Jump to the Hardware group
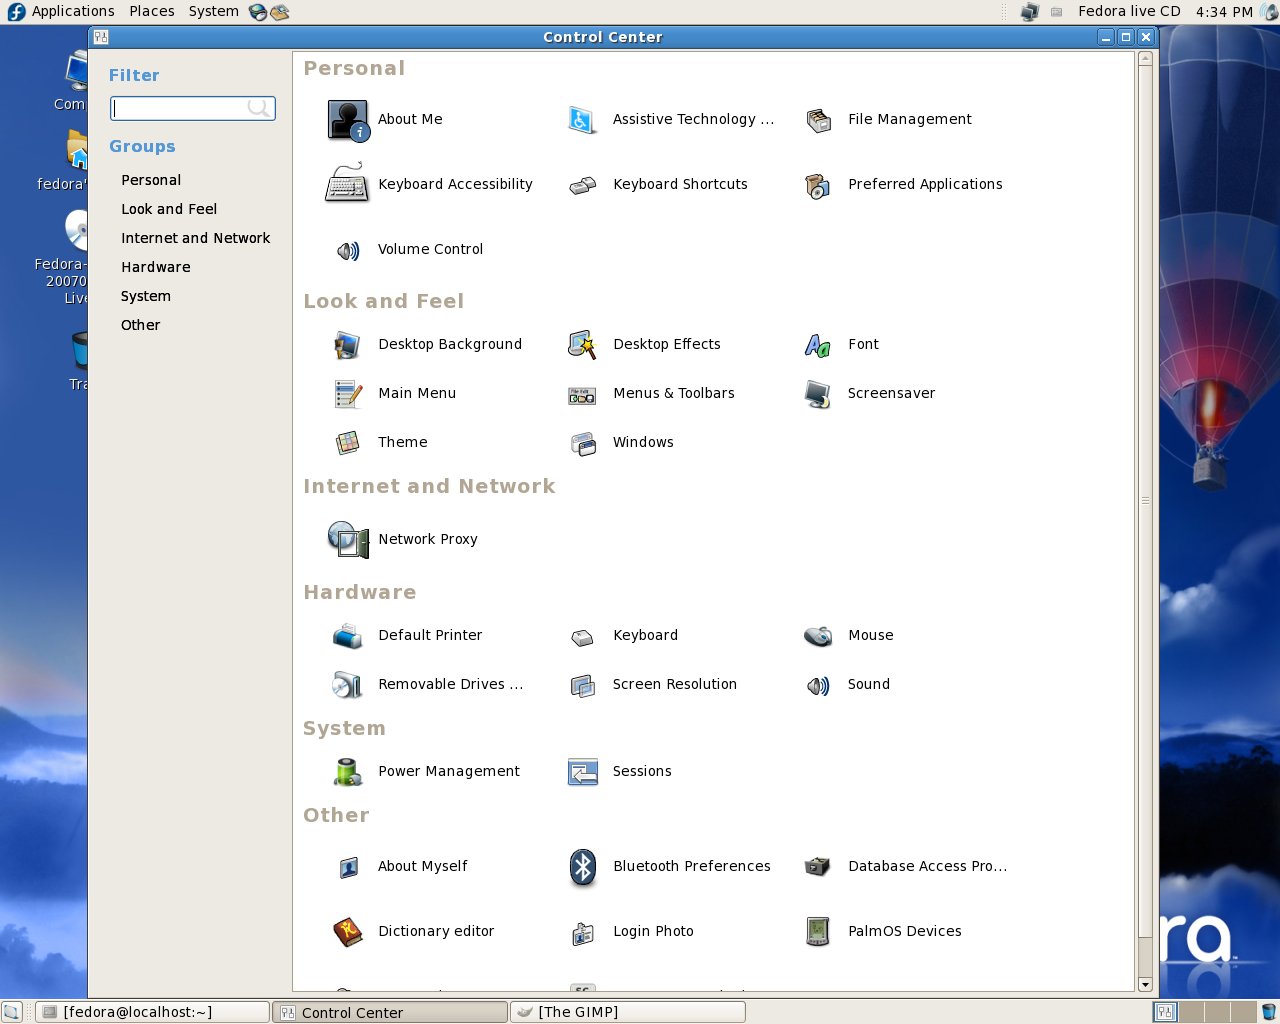 point(156,268)
